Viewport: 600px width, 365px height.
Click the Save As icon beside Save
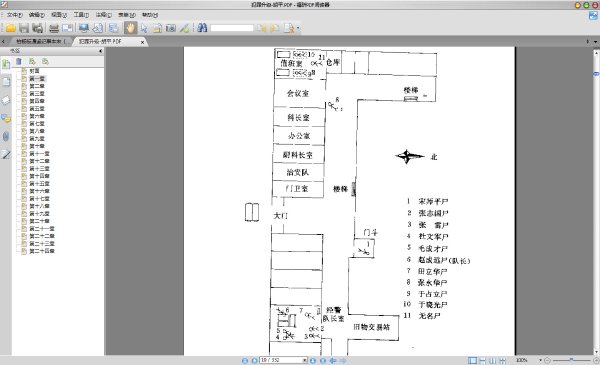point(37,28)
